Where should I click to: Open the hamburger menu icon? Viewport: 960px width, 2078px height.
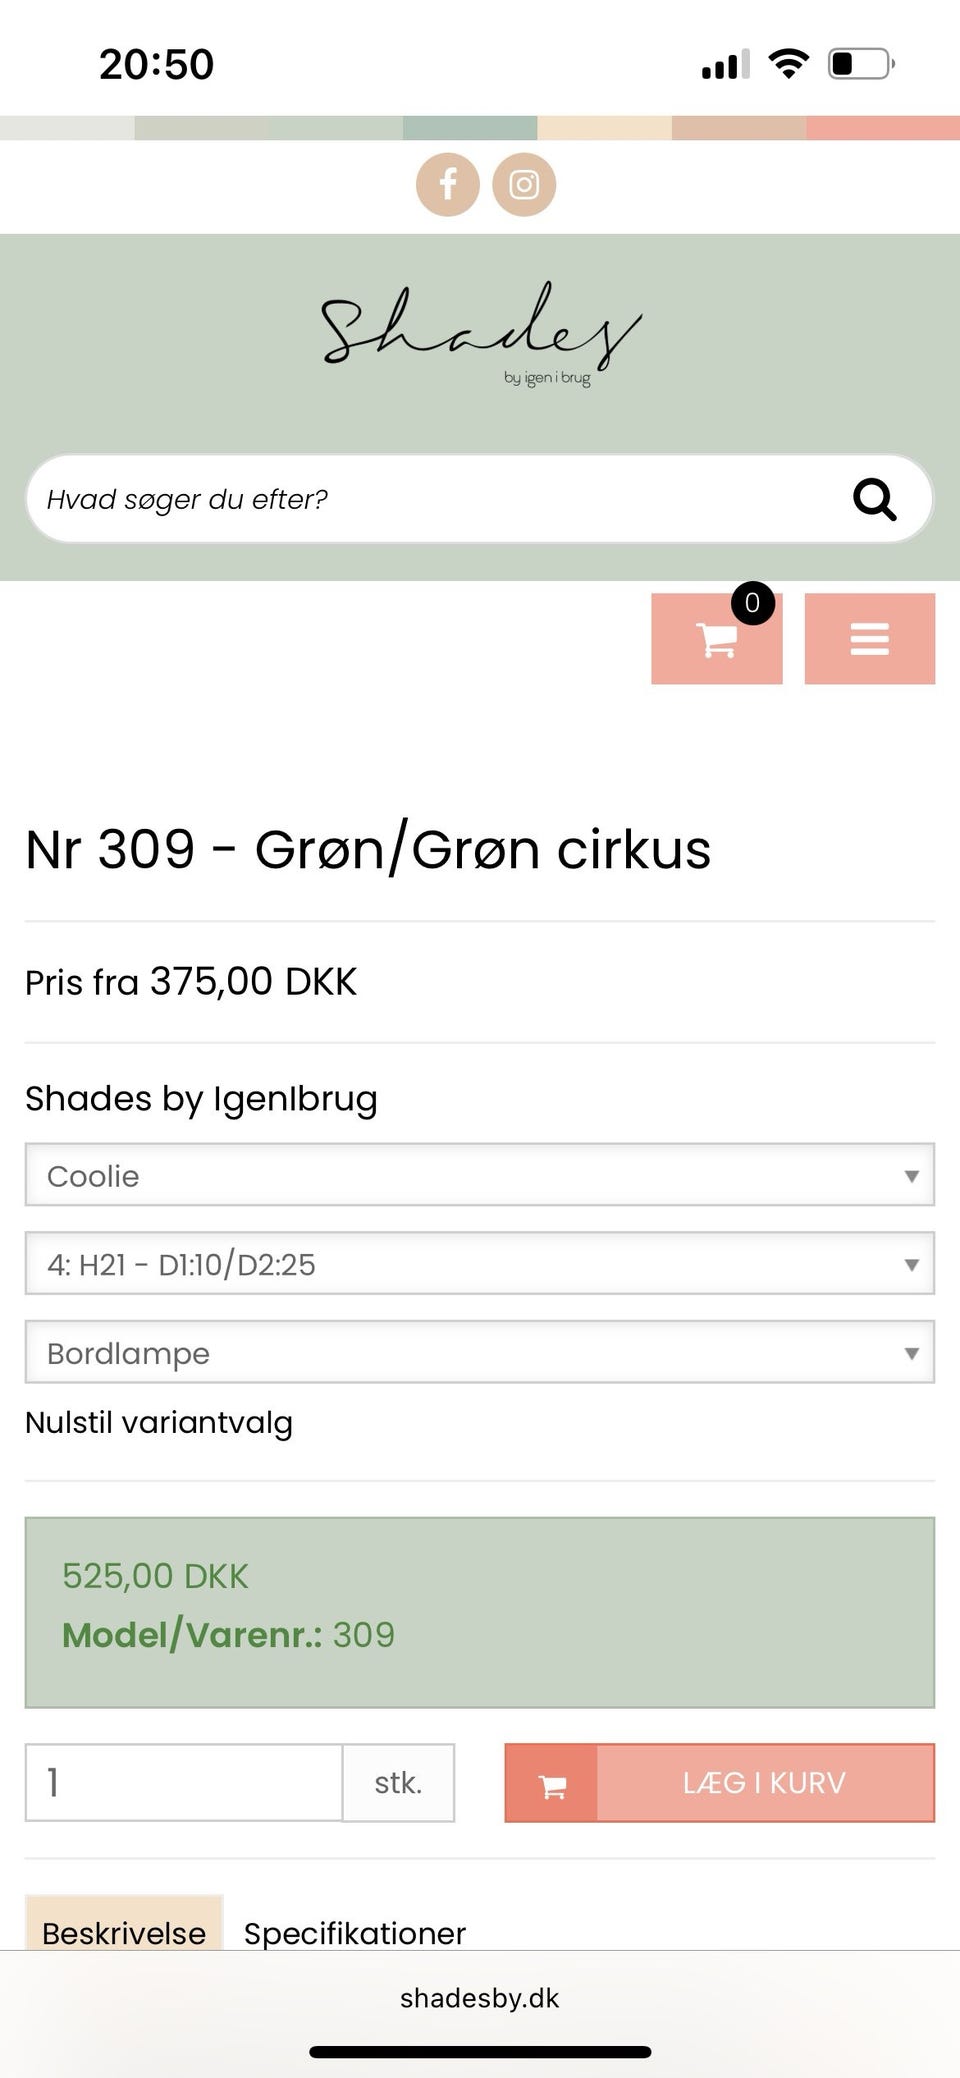pos(869,639)
